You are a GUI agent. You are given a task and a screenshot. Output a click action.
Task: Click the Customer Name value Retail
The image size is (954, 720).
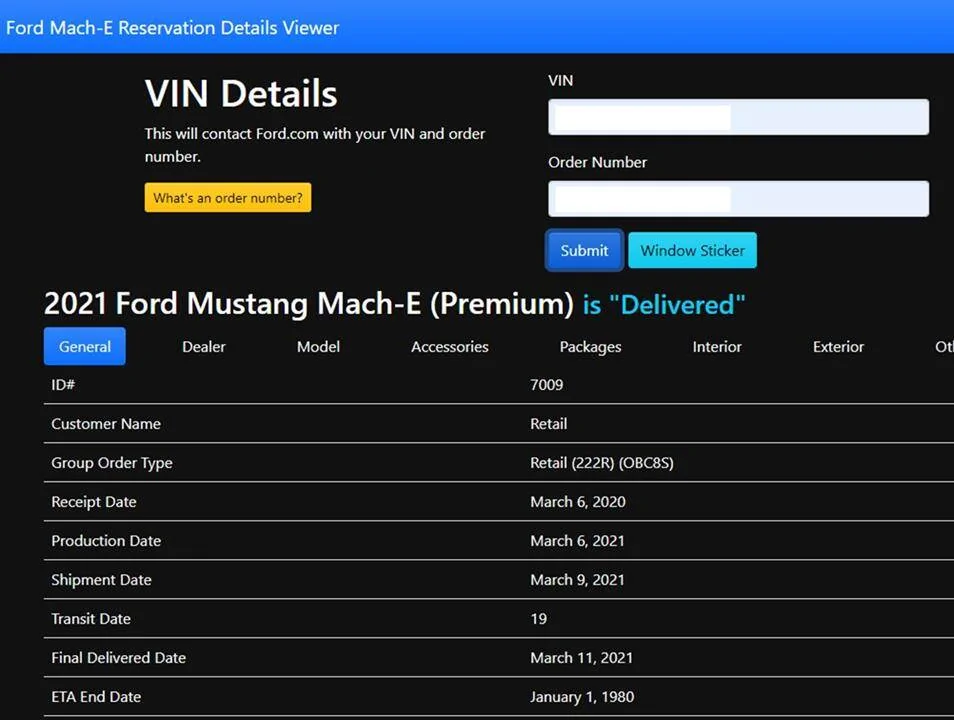548,424
